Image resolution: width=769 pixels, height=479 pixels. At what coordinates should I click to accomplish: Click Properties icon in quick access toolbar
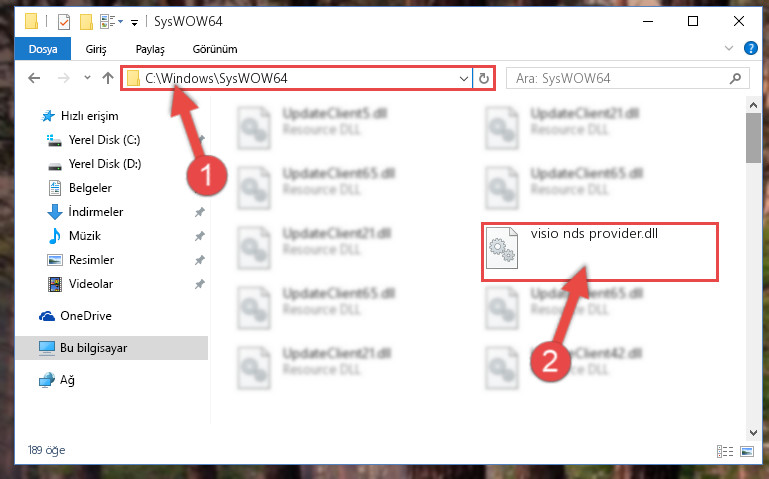pos(64,22)
